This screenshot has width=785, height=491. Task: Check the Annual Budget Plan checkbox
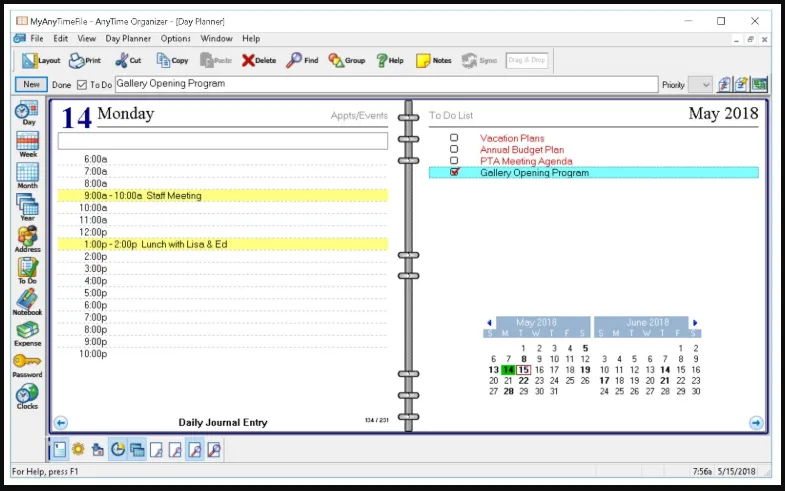[454, 149]
